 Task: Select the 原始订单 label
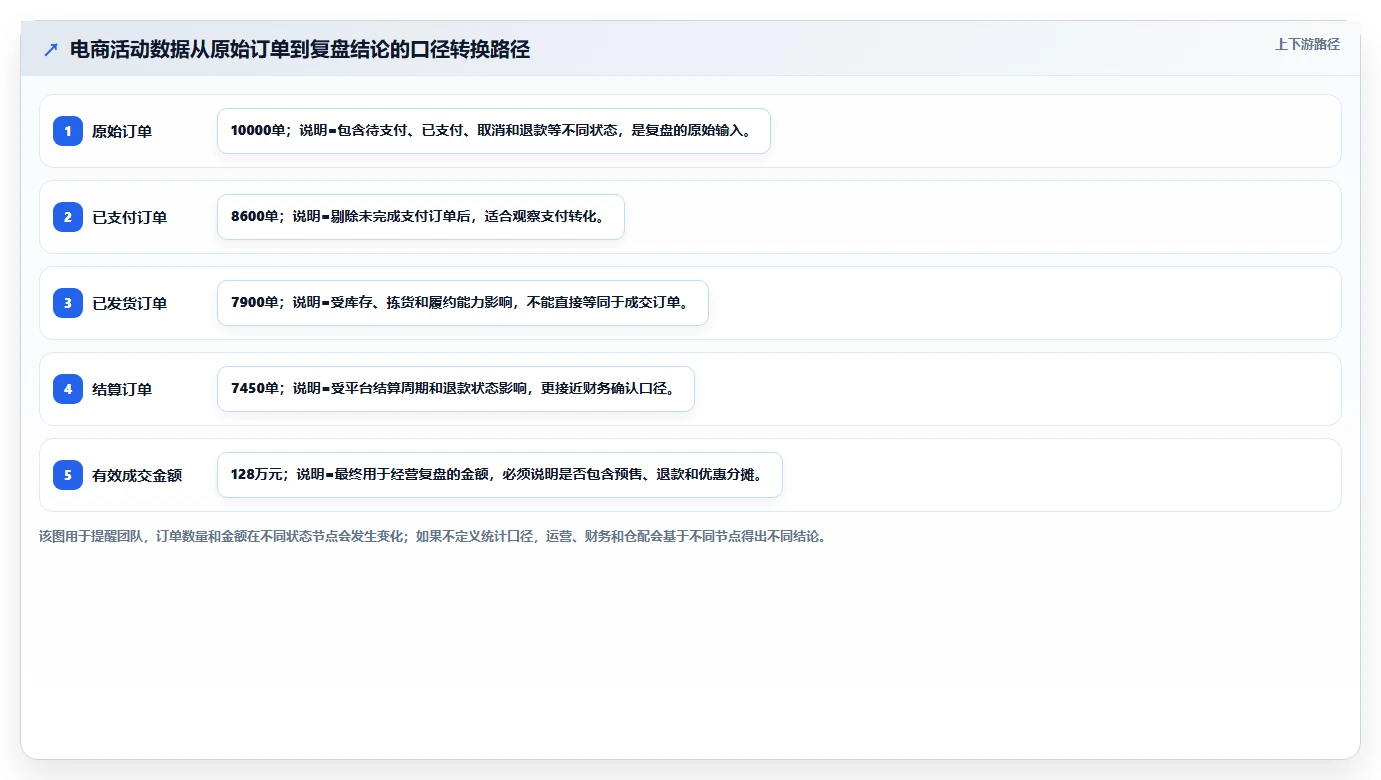[x=122, y=131]
